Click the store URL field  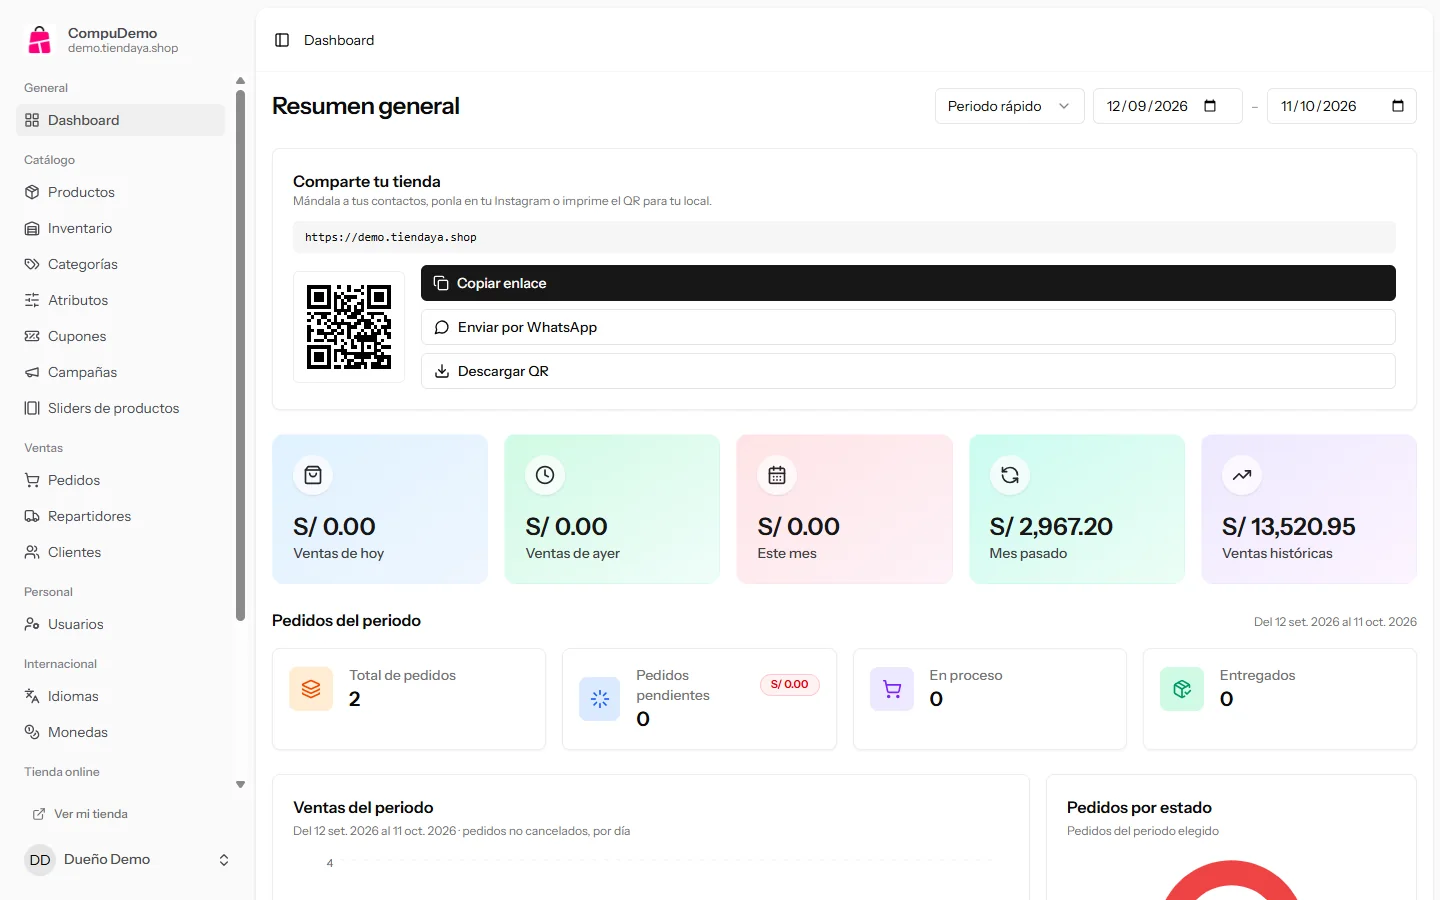click(844, 237)
